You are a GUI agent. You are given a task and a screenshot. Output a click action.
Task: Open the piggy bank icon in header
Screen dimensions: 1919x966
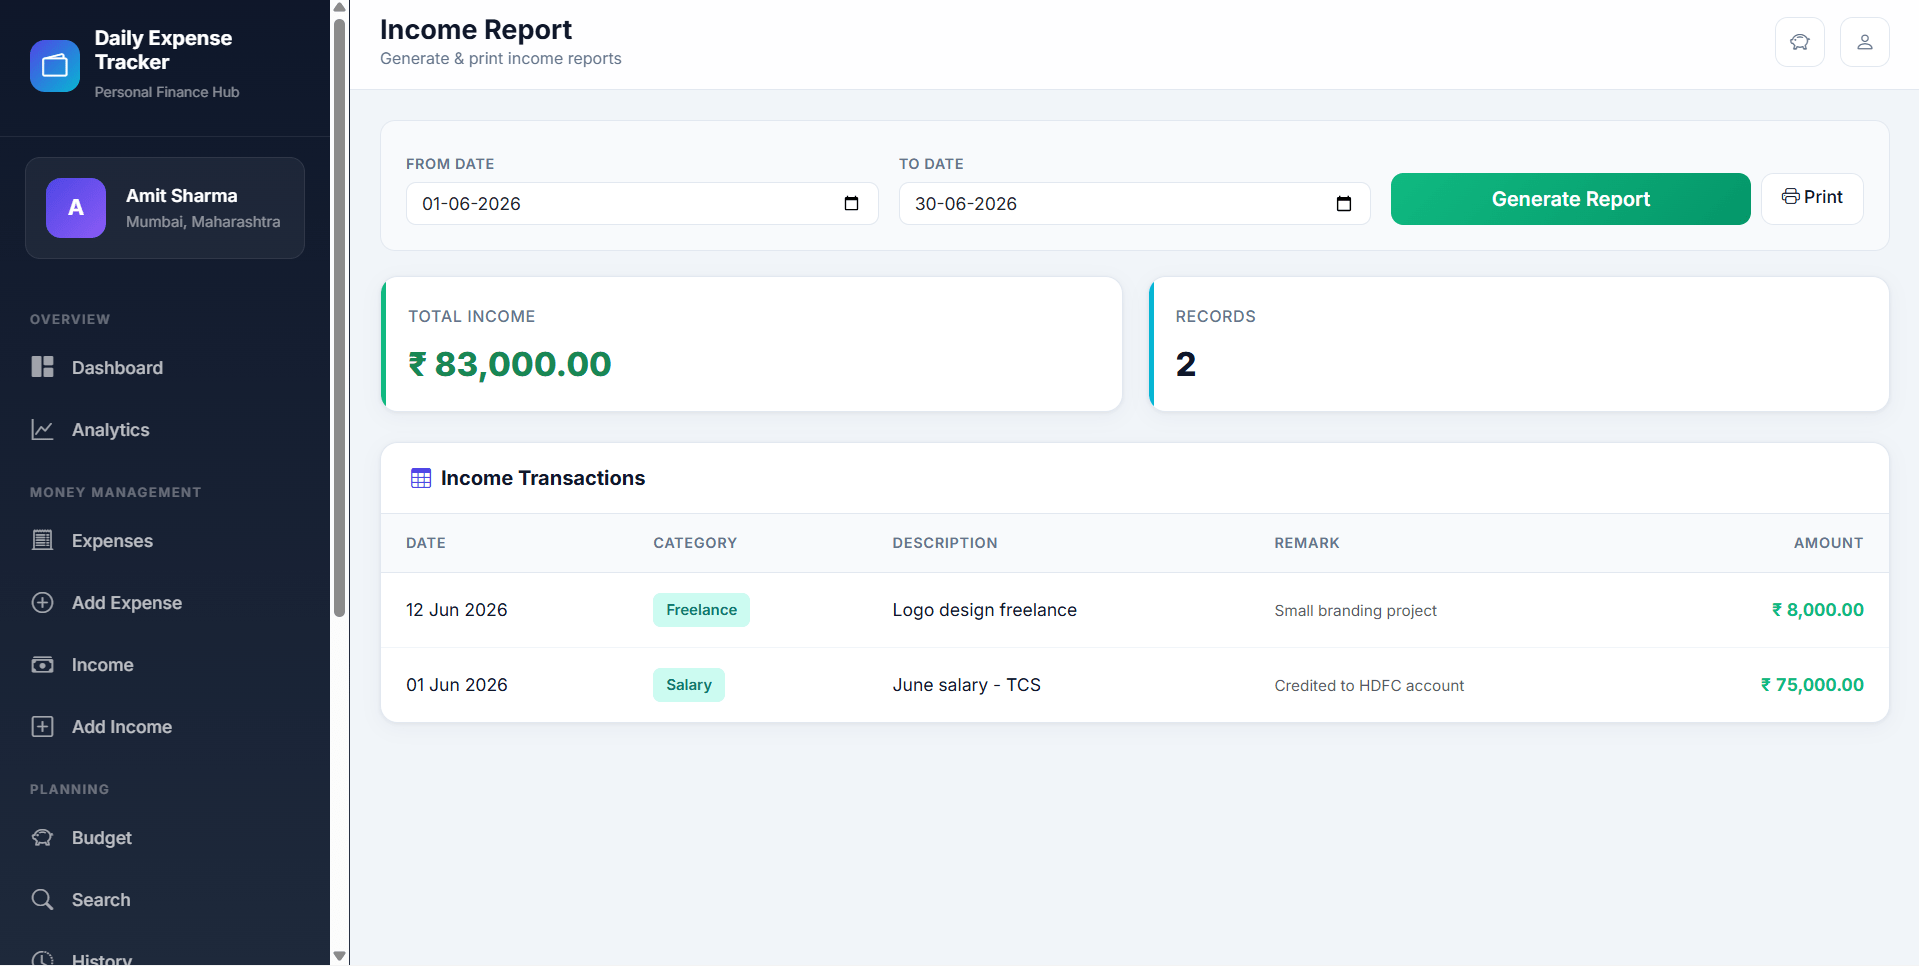(x=1800, y=42)
